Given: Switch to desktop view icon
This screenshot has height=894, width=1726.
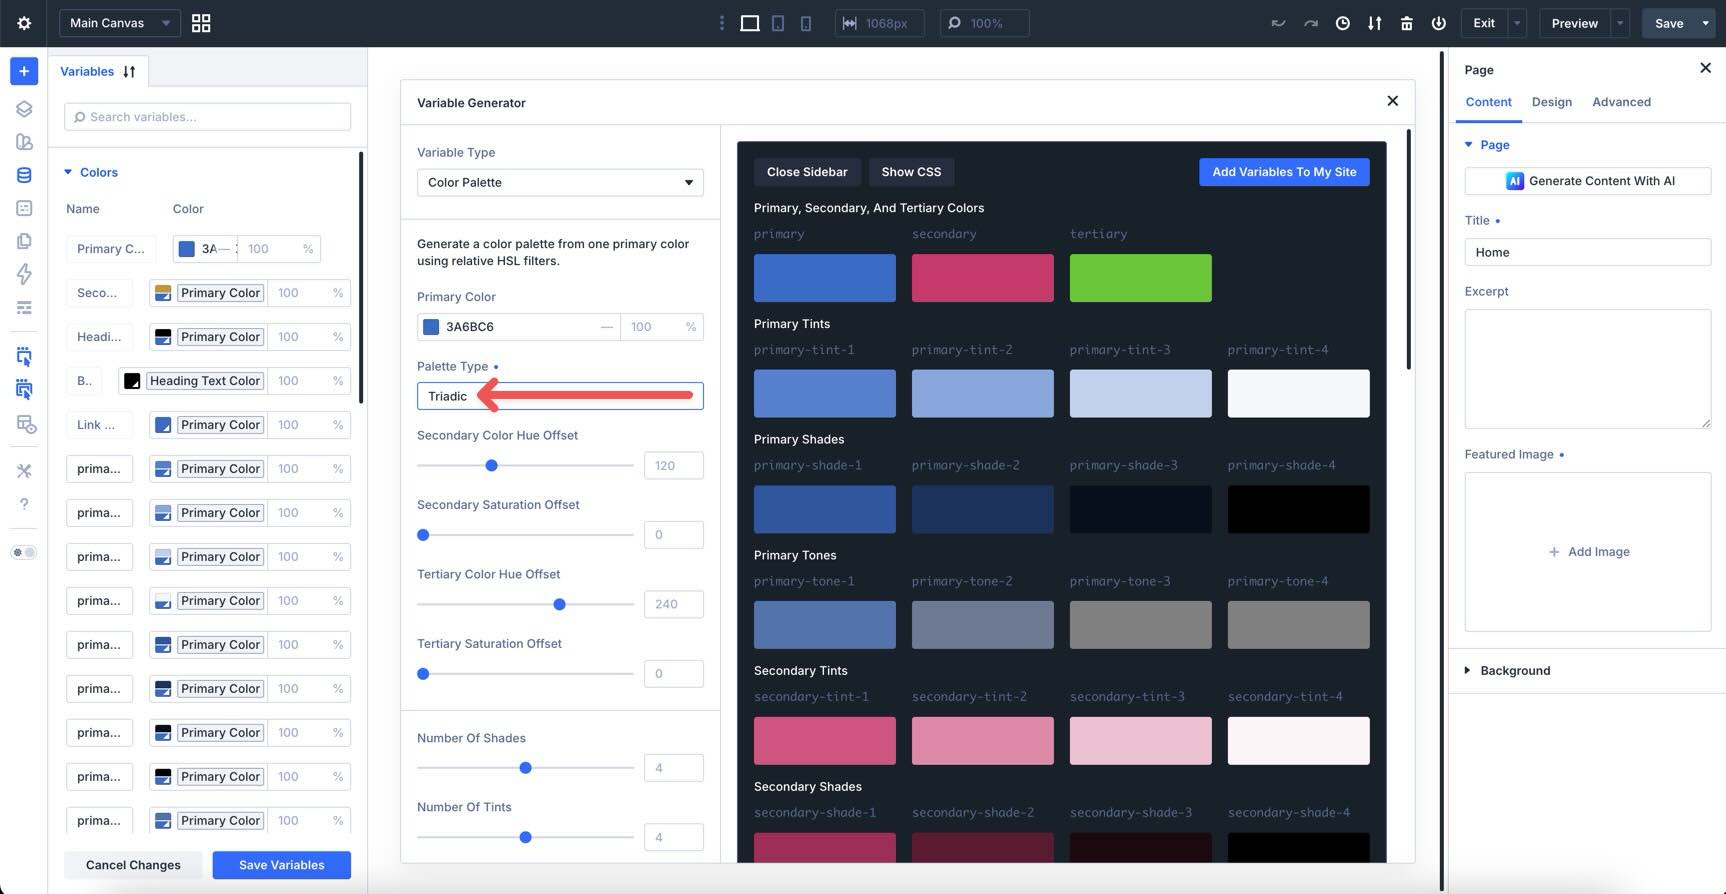Looking at the screenshot, I should (x=749, y=23).
